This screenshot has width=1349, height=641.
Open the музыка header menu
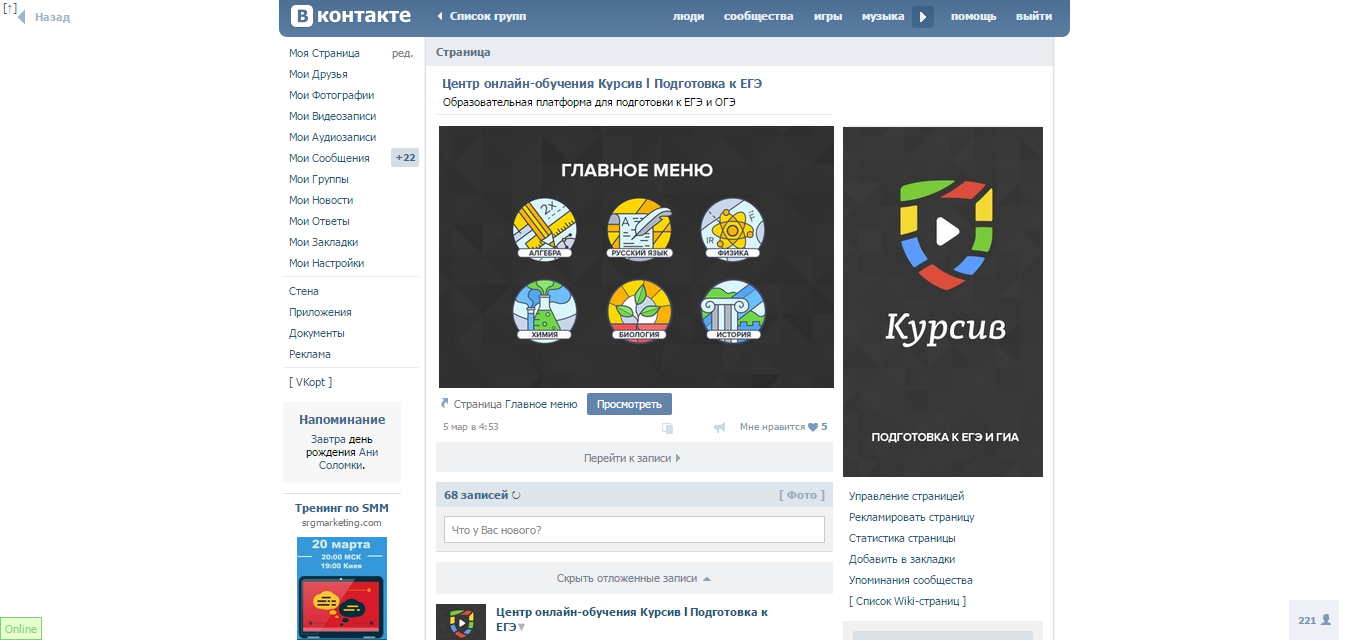(x=883, y=16)
